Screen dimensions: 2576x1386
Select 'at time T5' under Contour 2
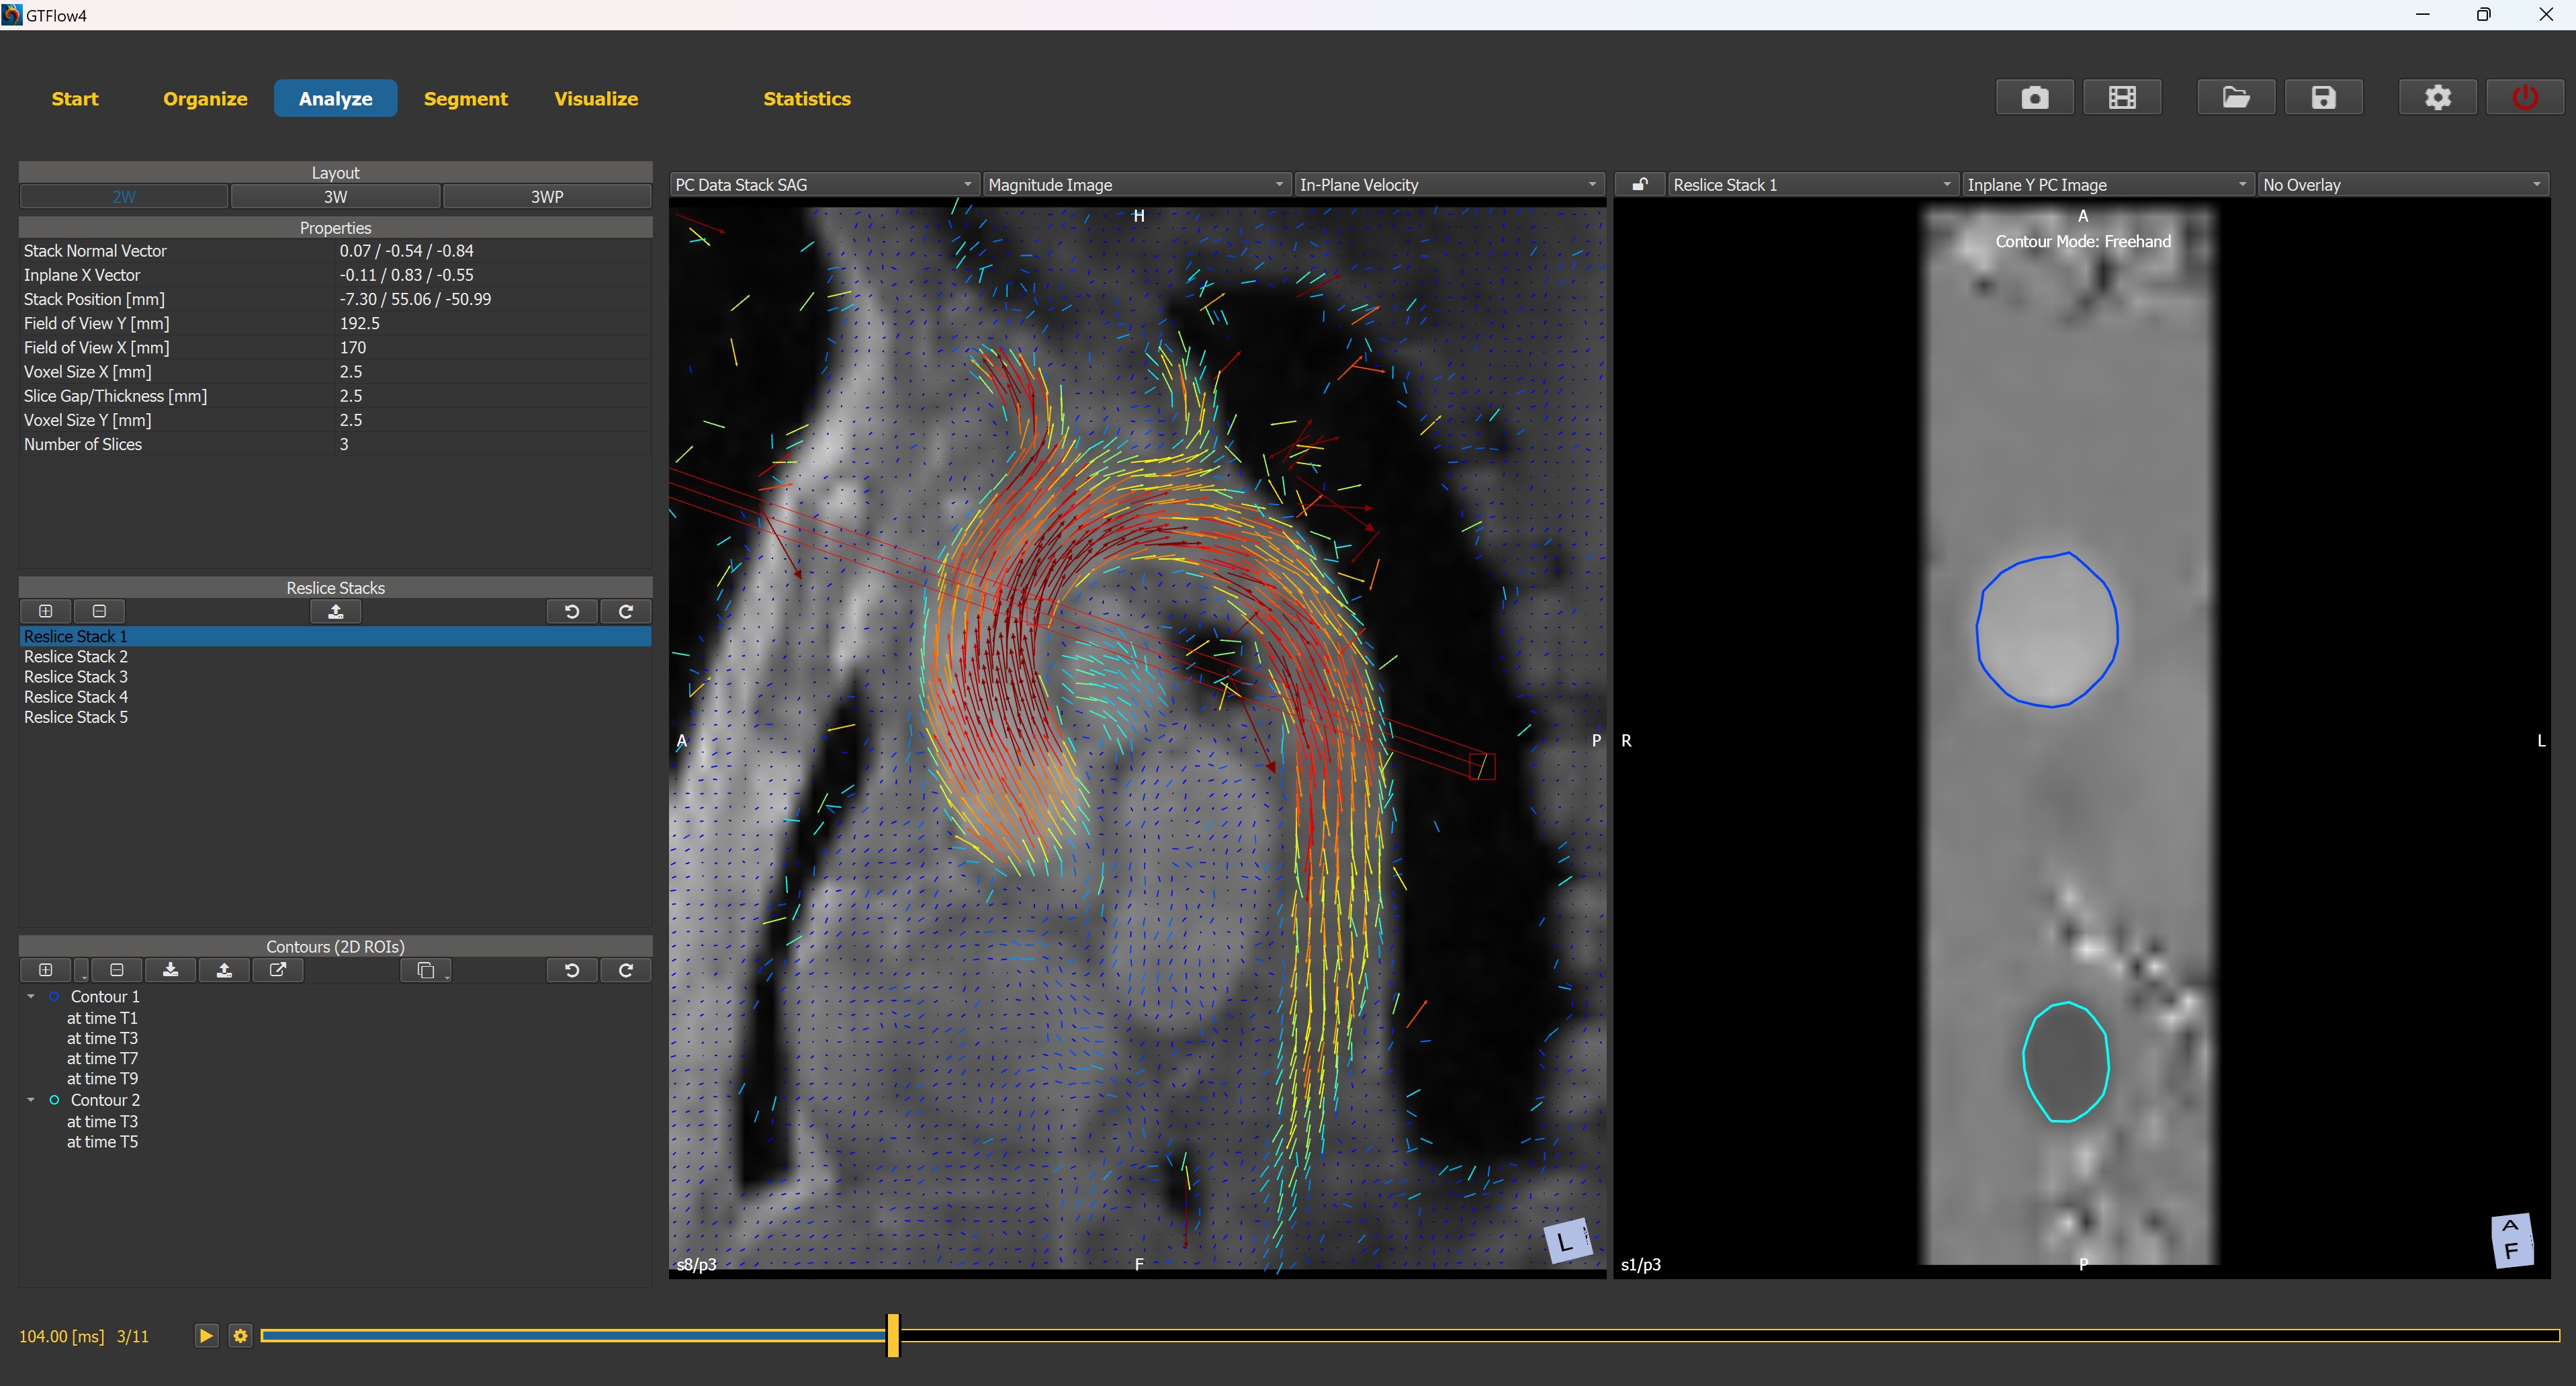(102, 1142)
